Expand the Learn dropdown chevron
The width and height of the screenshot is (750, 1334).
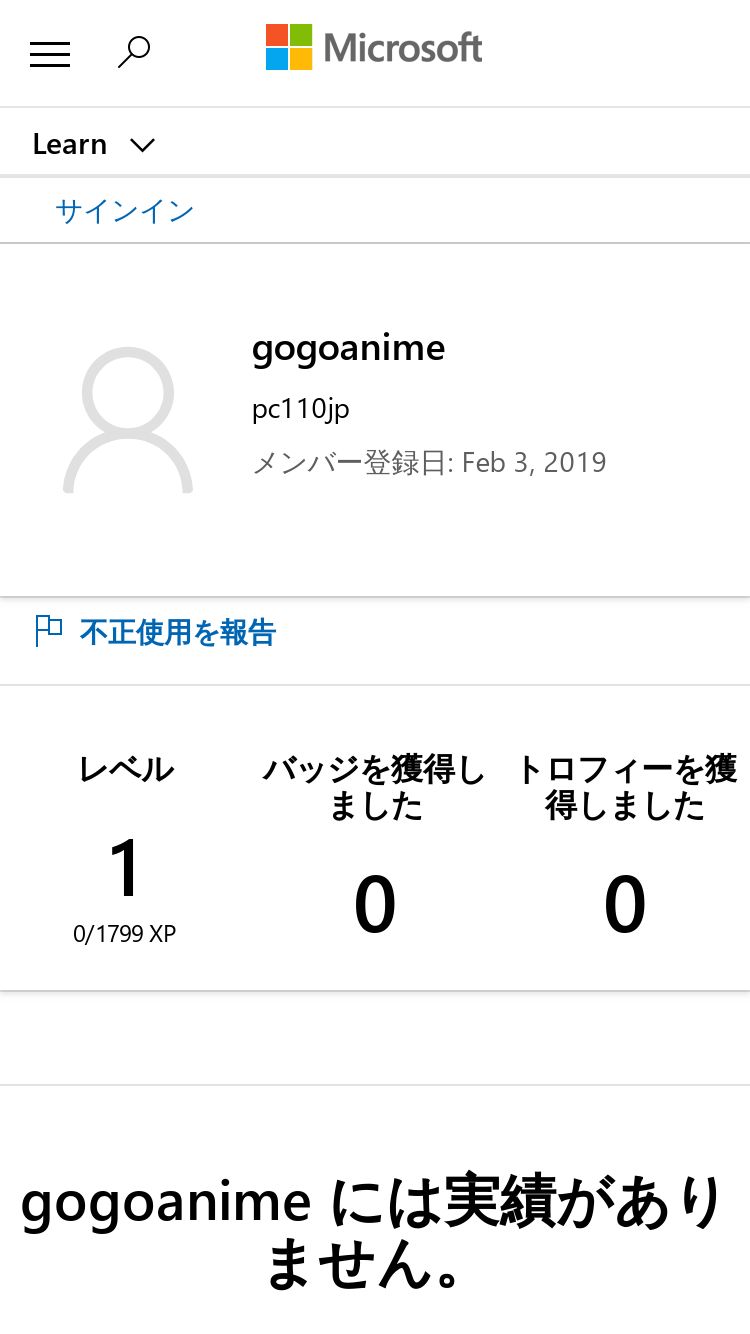tap(143, 145)
